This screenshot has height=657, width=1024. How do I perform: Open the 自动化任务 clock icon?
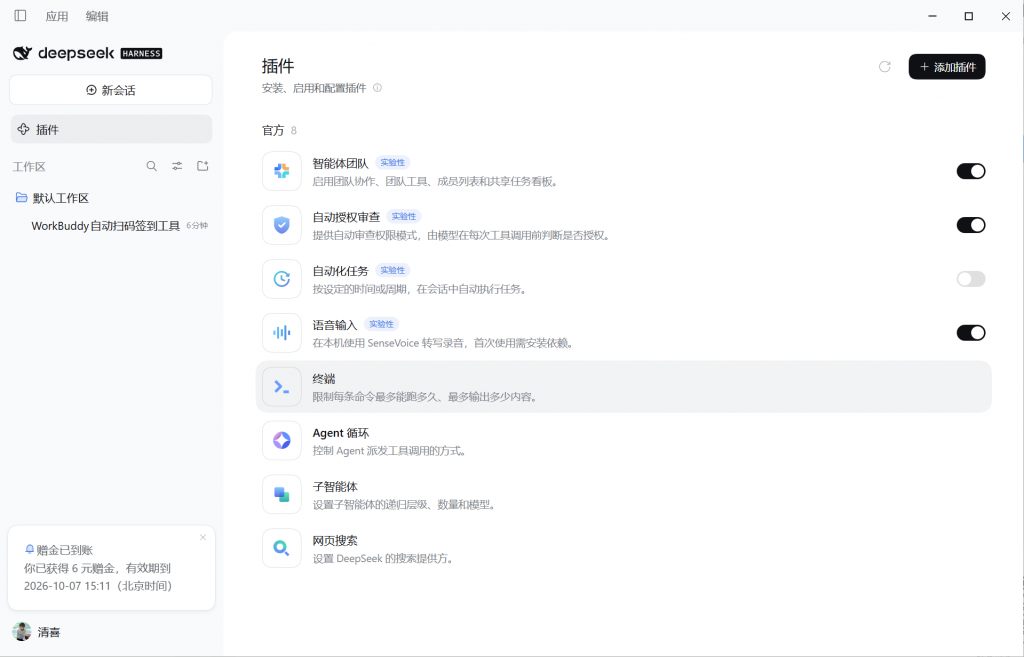point(281,279)
